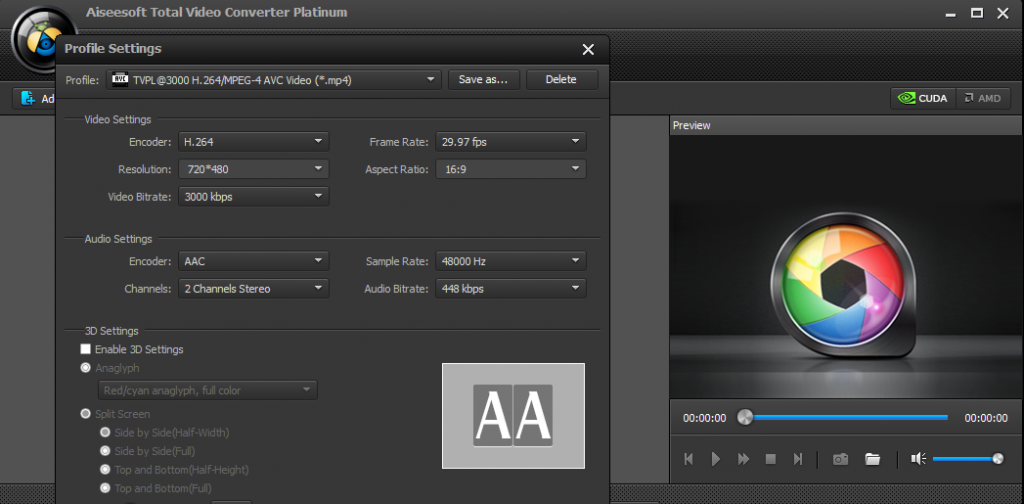Mute the preview speaker icon
The width and height of the screenshot is (1024, 504).
[918, 459]
